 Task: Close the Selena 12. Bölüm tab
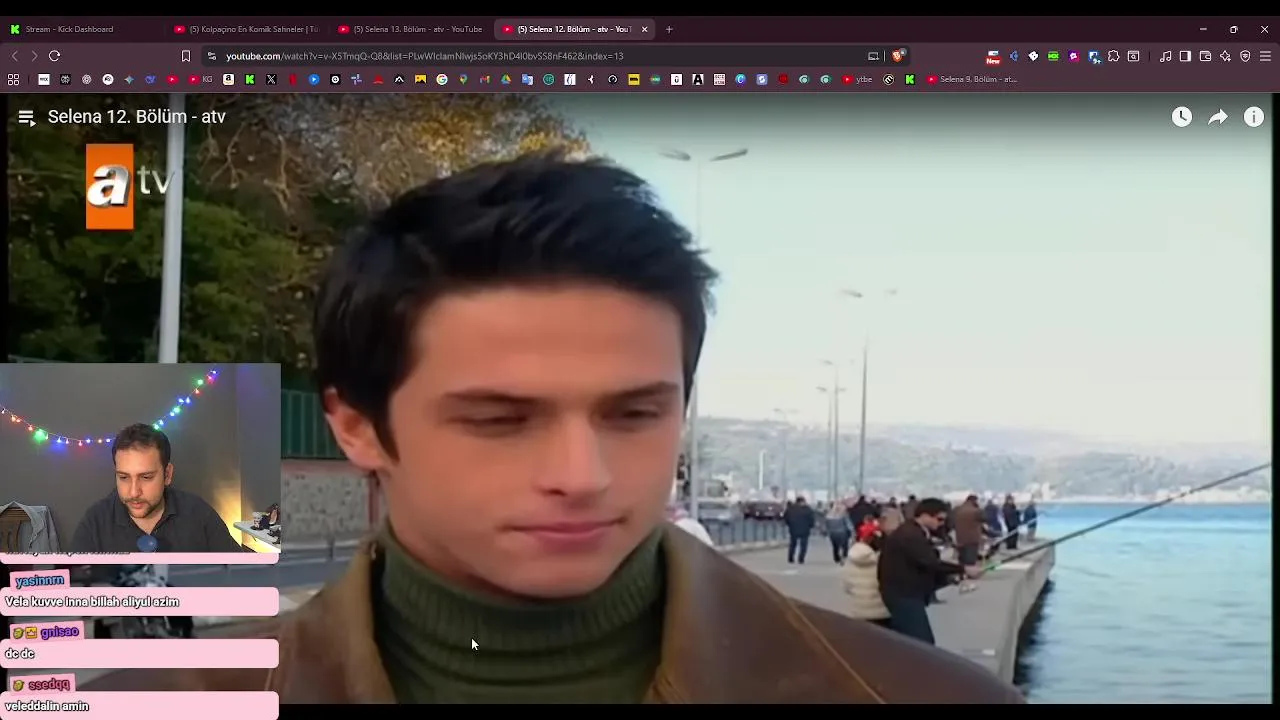pyautogui.click(x=644, y=29)
